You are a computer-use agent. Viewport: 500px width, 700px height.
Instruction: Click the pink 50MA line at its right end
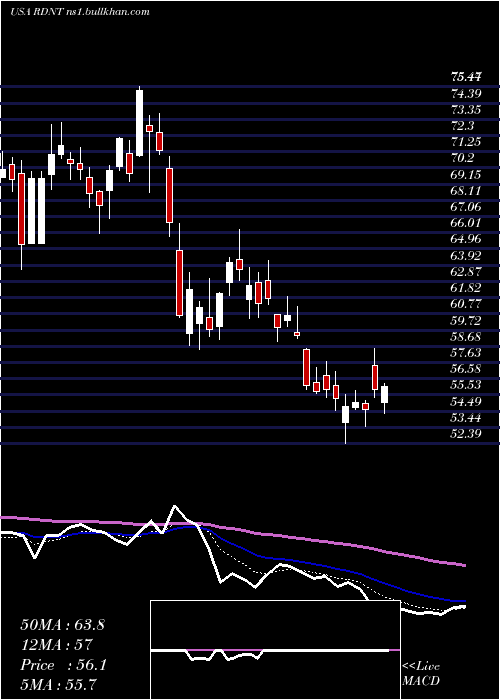point(464,565)
